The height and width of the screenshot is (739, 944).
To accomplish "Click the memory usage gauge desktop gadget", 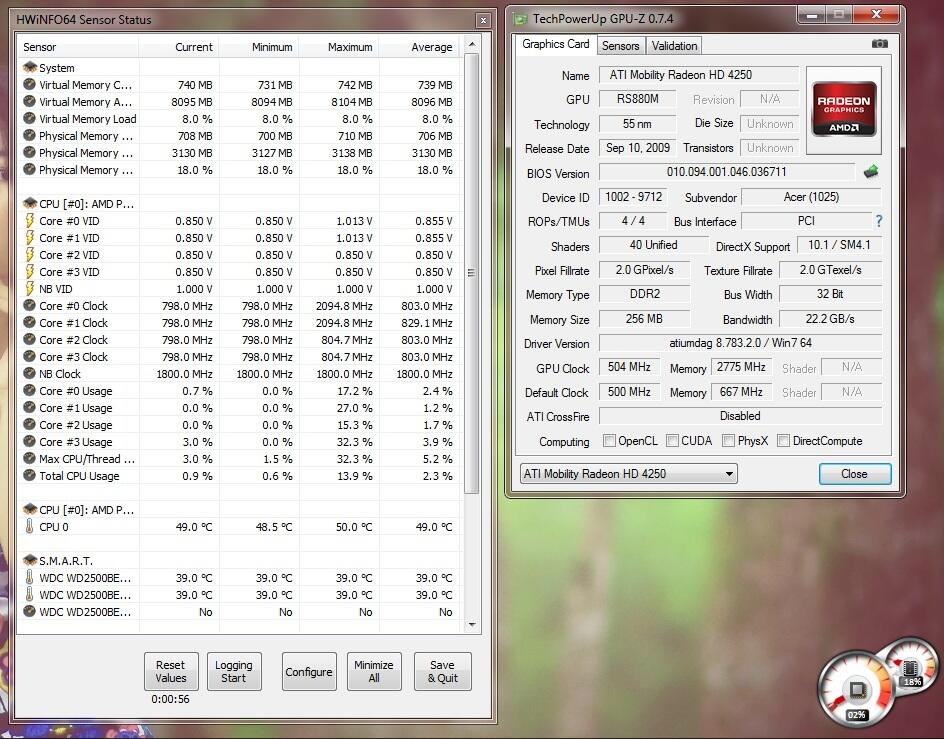I will pos(912,667).
